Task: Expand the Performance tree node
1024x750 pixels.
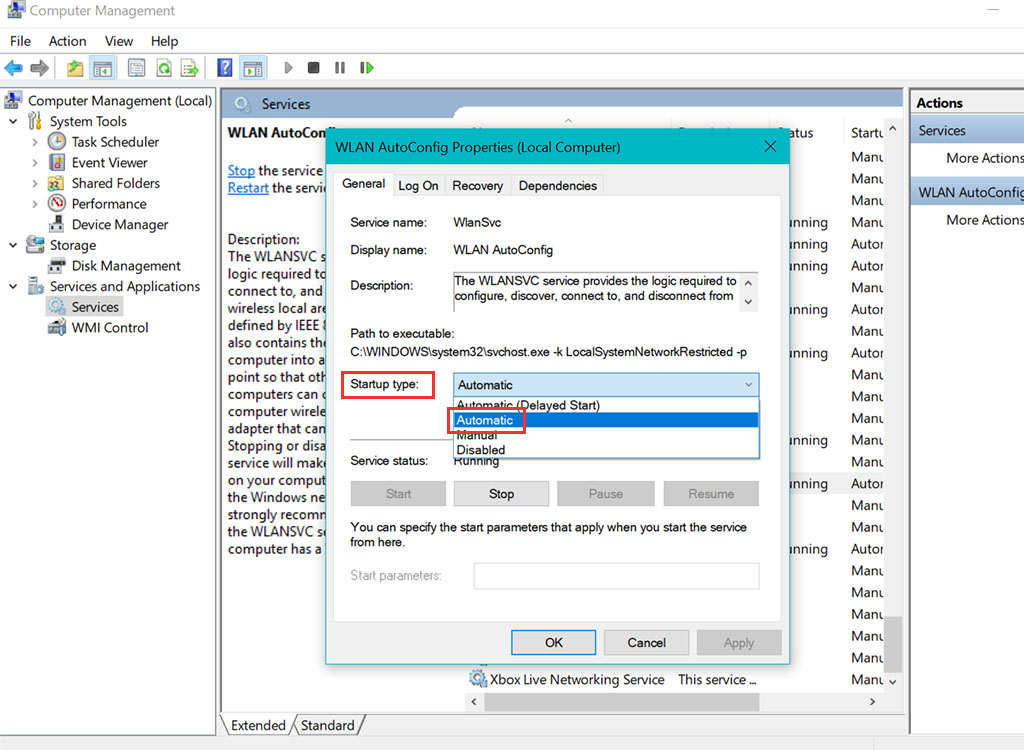Action: click(x=35, y=204)
